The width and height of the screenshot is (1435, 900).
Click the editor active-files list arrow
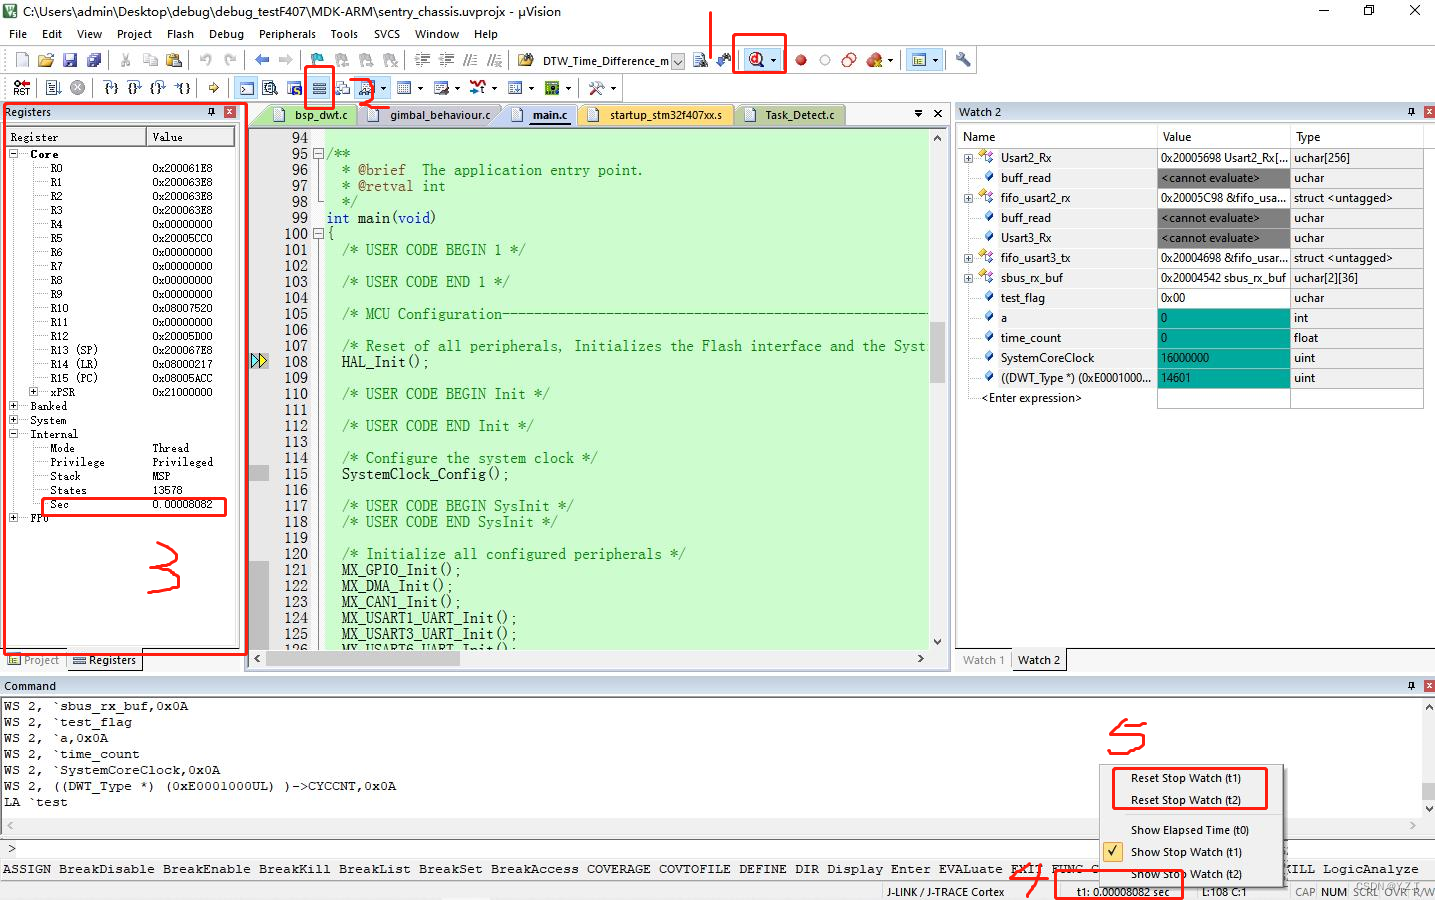click(918, 114)
